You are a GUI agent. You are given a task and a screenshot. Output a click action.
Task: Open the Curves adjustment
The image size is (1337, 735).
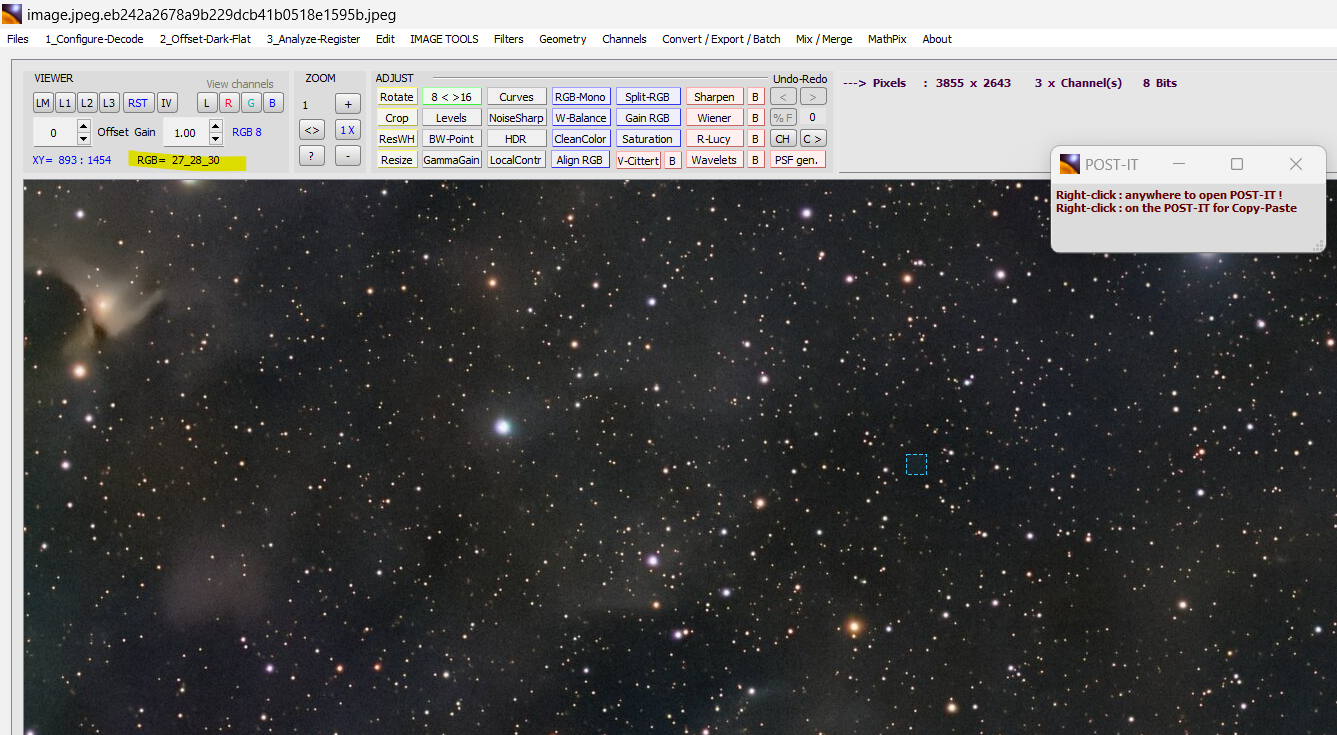coord(516,97)
